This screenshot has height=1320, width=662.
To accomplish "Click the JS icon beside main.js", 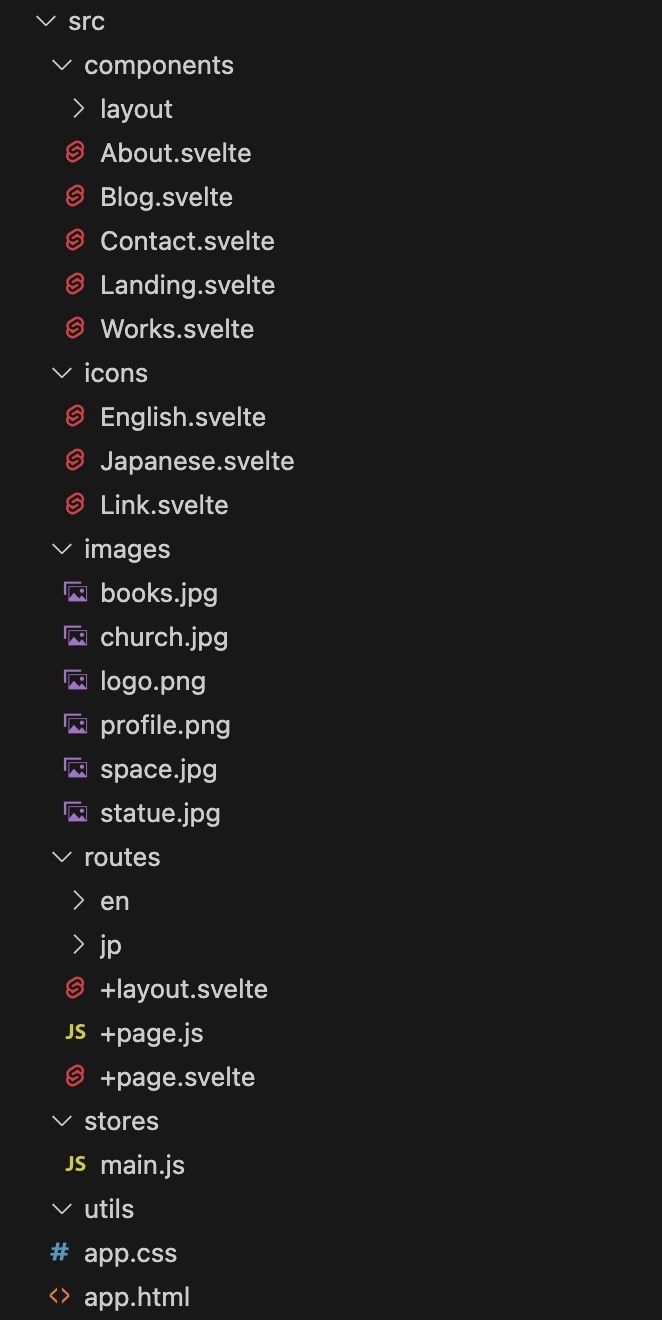I will pos(75,1165).
